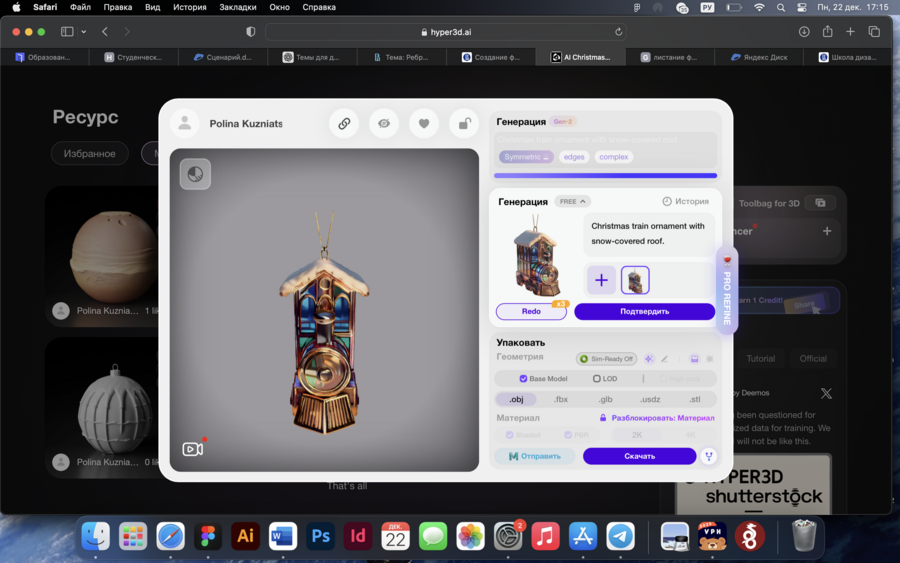Click the Подтвердить confirm button
This screenshot has width=900, height=563.
[644, 311]
